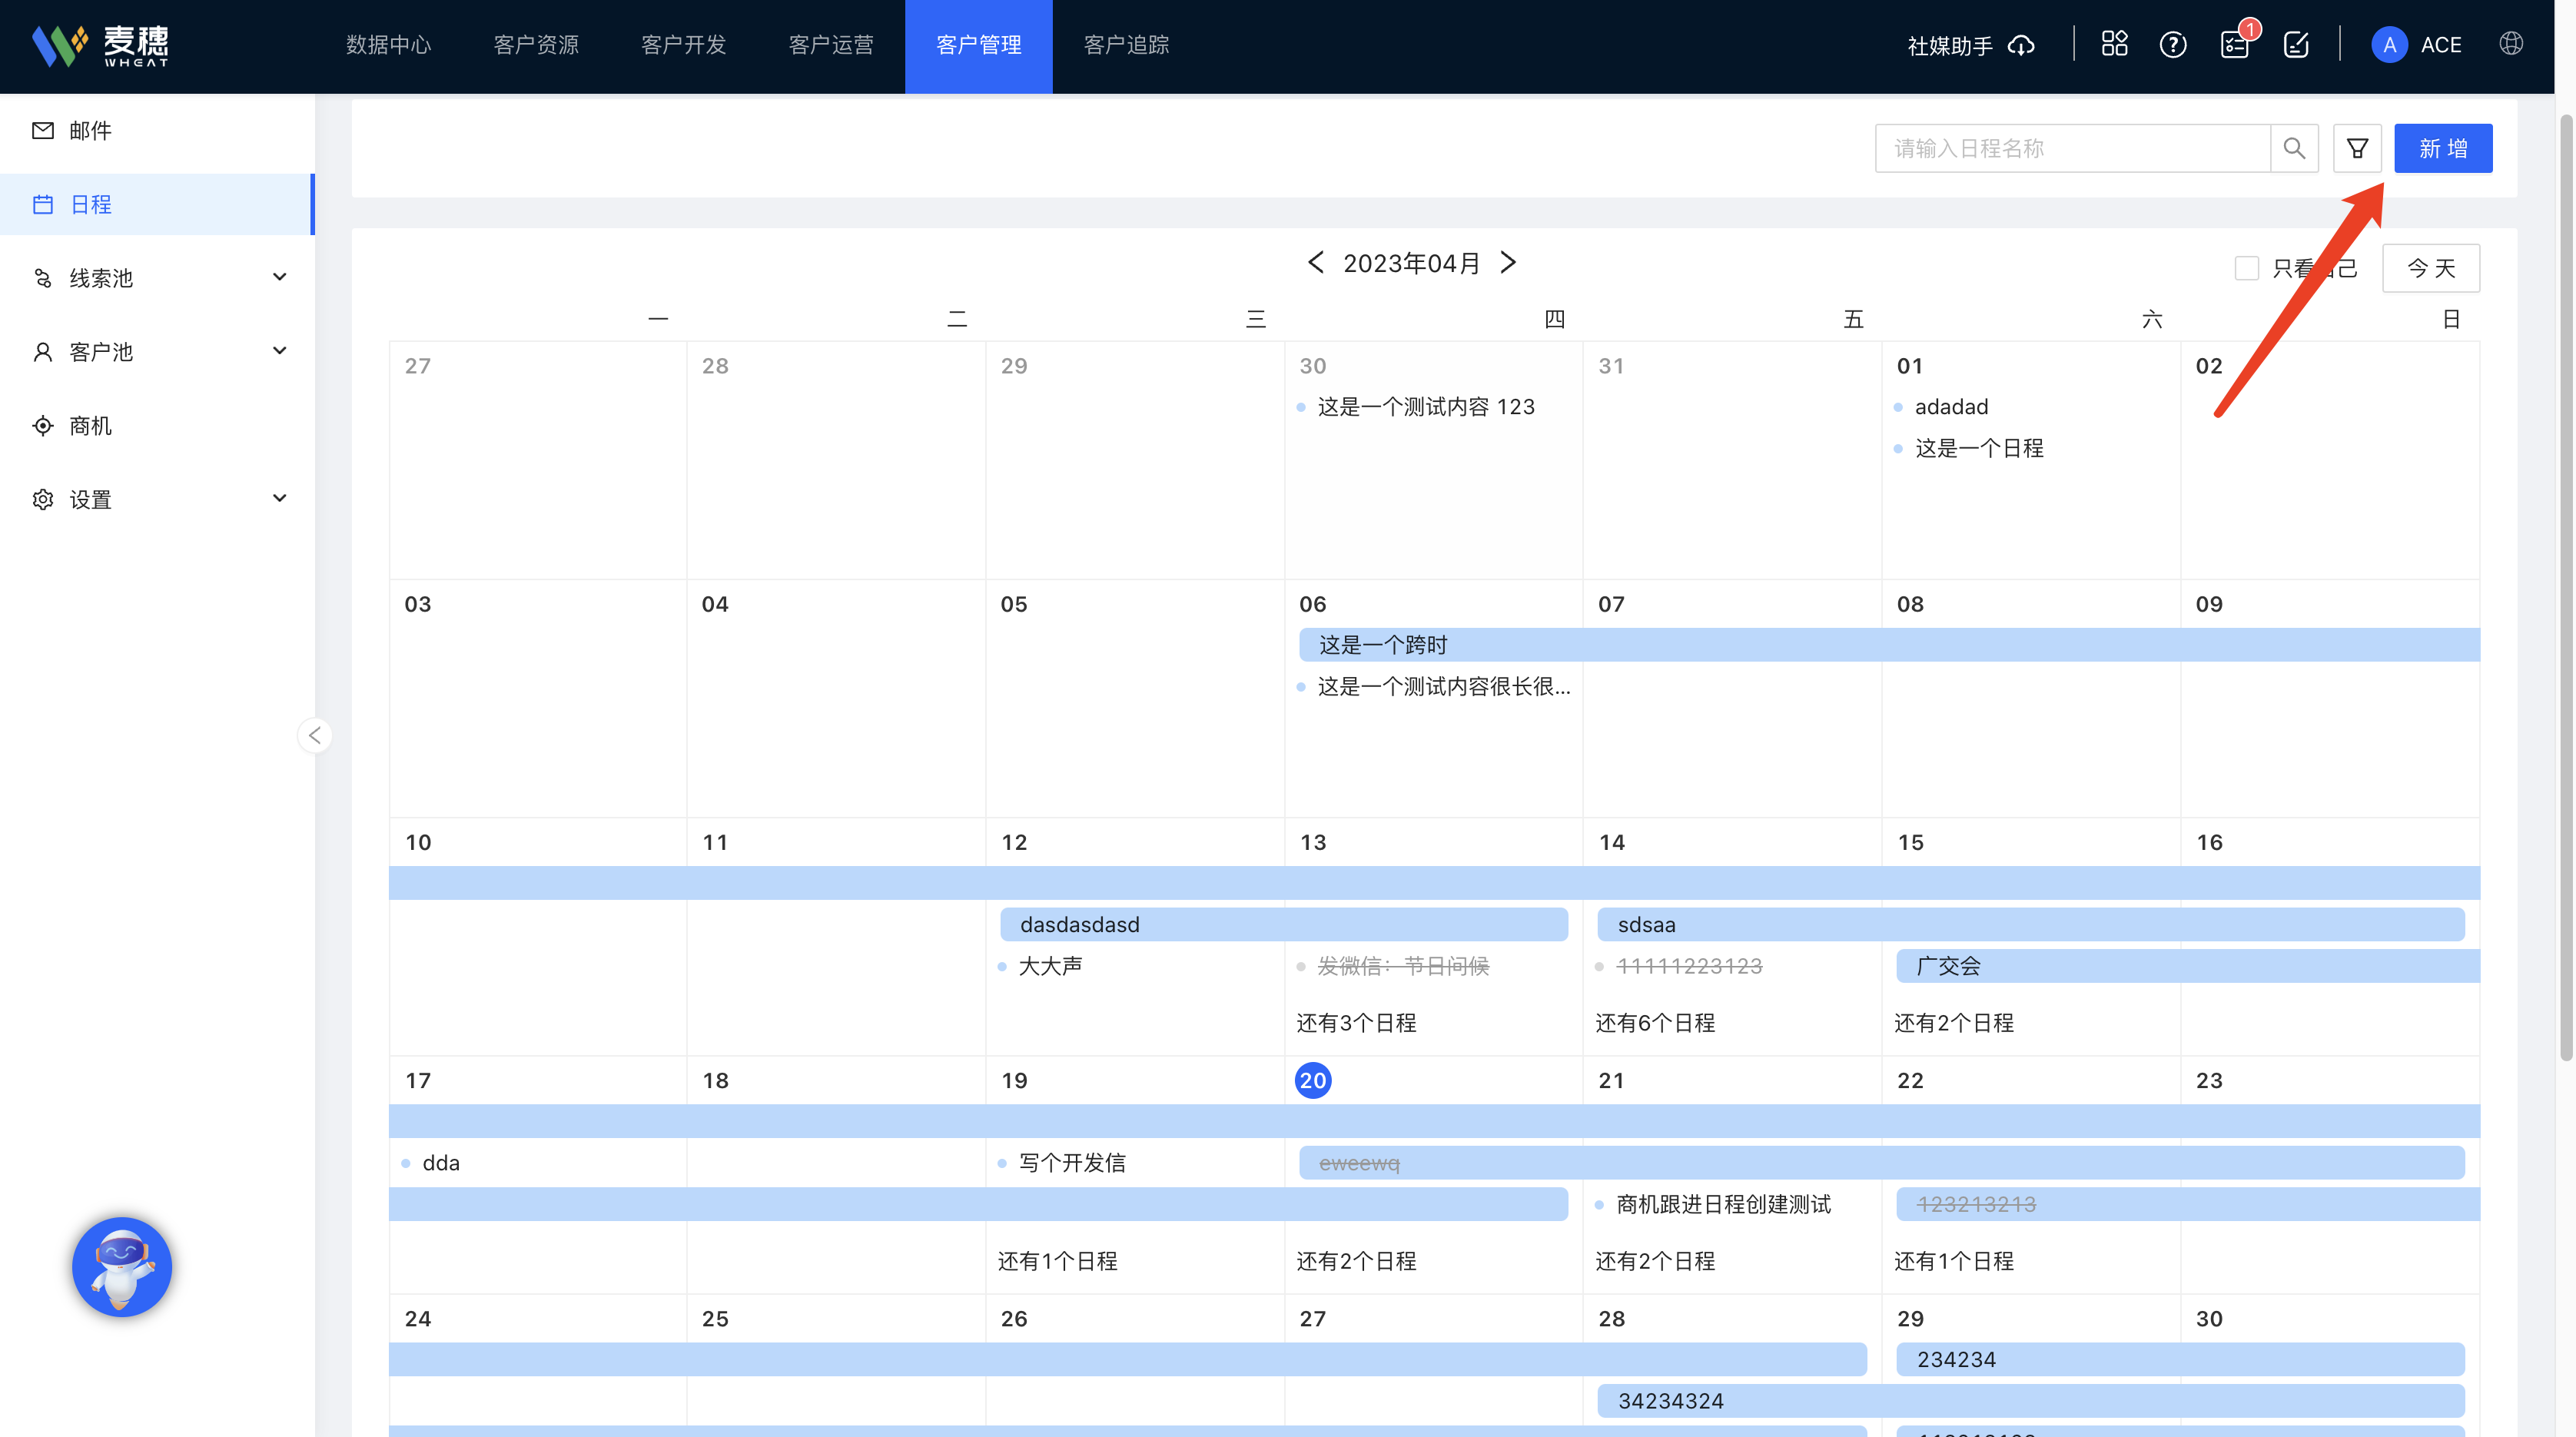Click the 日程 calendar icon in sidebar
Image resolution: width=2576 pixels, height=1437 pixels.
point(43,205)
